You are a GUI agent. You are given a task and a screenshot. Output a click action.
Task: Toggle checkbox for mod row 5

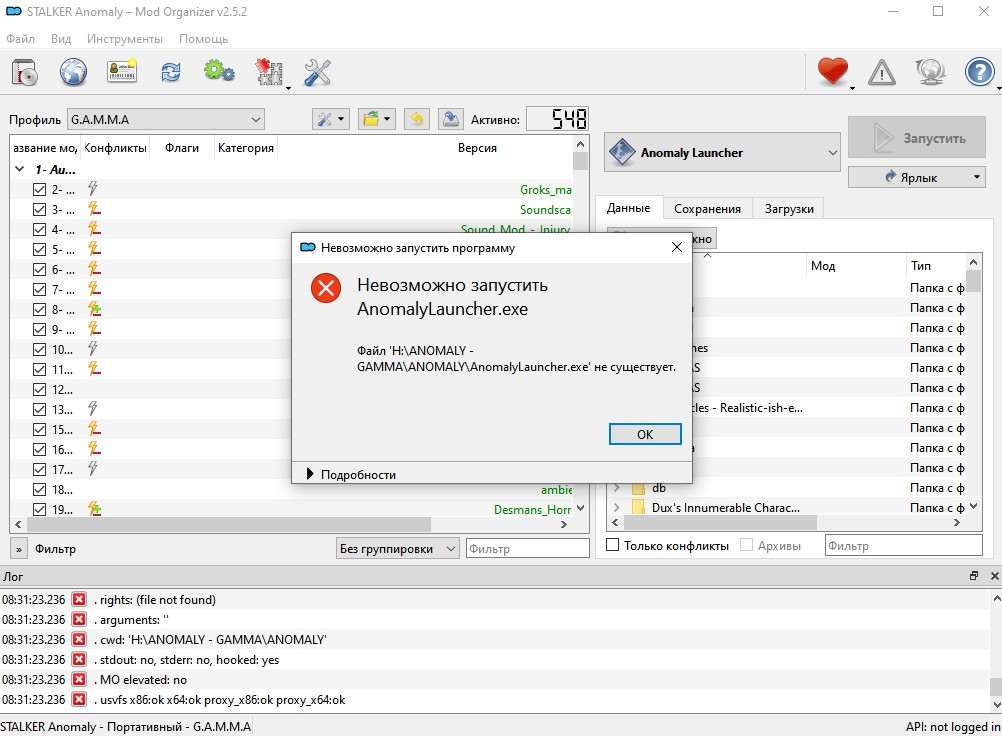pos(40,249)
